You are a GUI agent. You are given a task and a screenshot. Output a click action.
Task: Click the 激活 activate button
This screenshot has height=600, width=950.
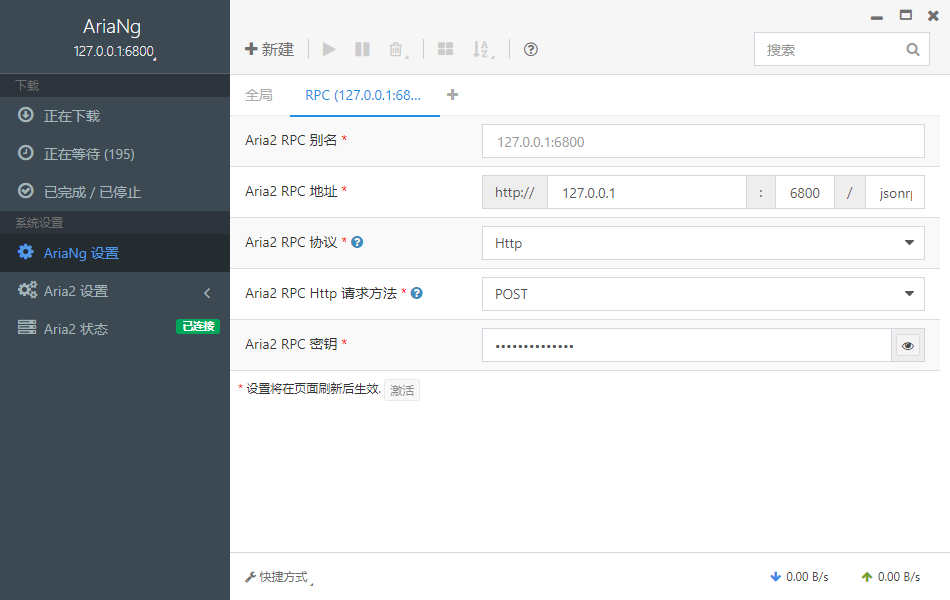402,390
